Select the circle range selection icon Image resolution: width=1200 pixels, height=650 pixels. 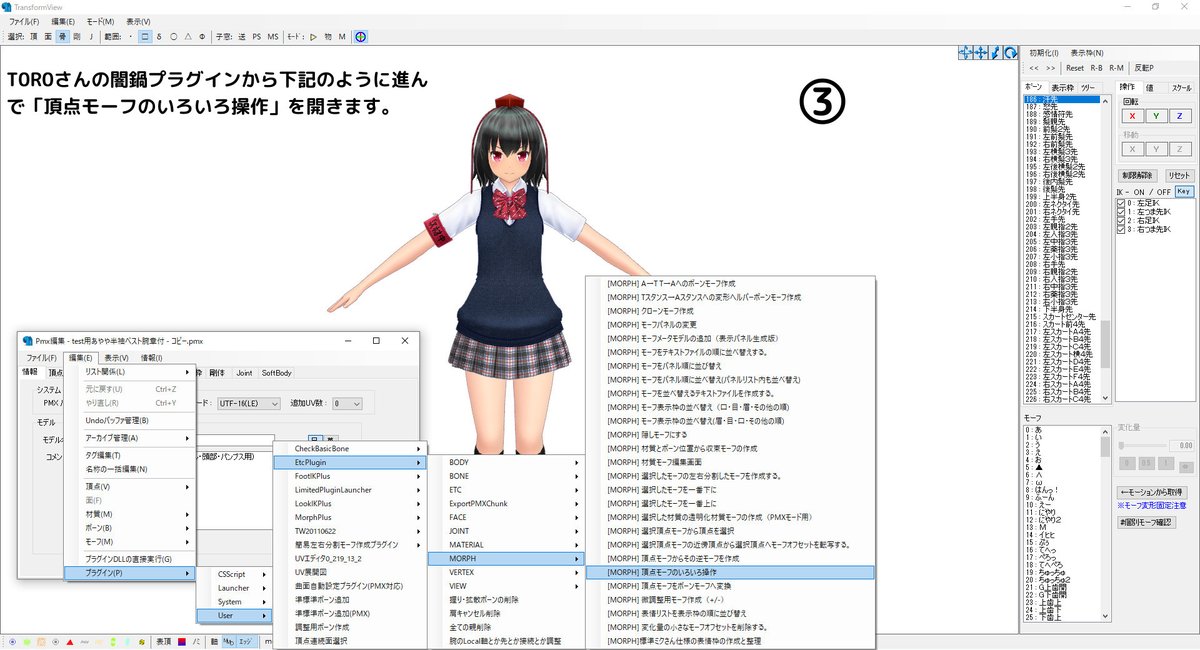[175, 36]
